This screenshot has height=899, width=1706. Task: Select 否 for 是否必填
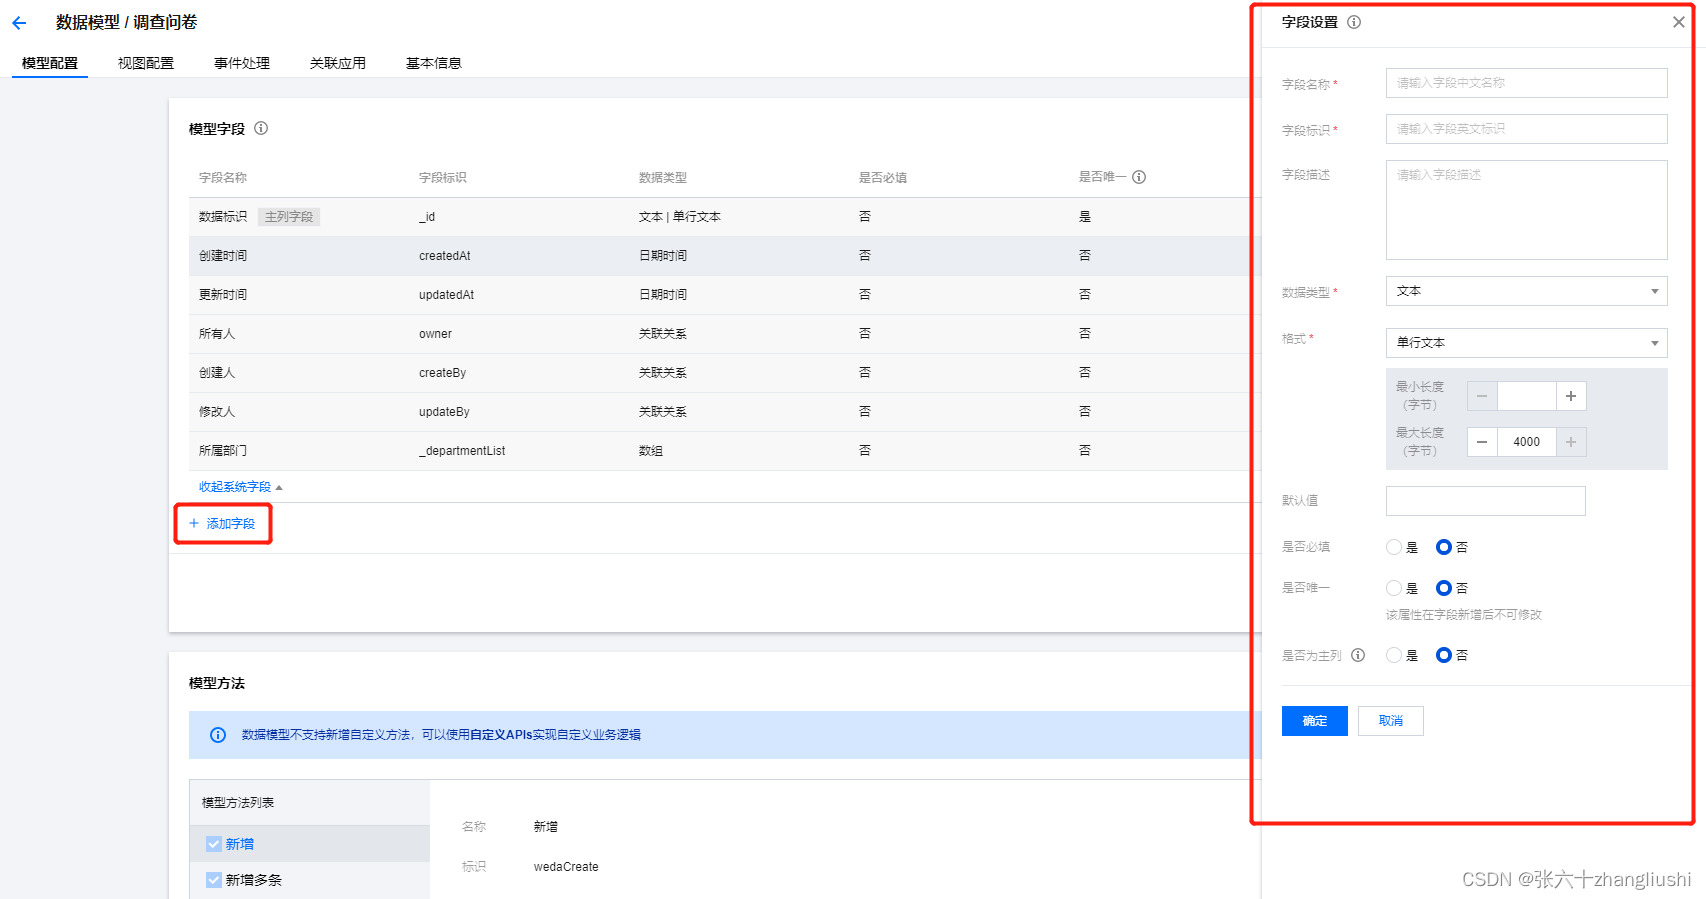tap(1443, 547)
